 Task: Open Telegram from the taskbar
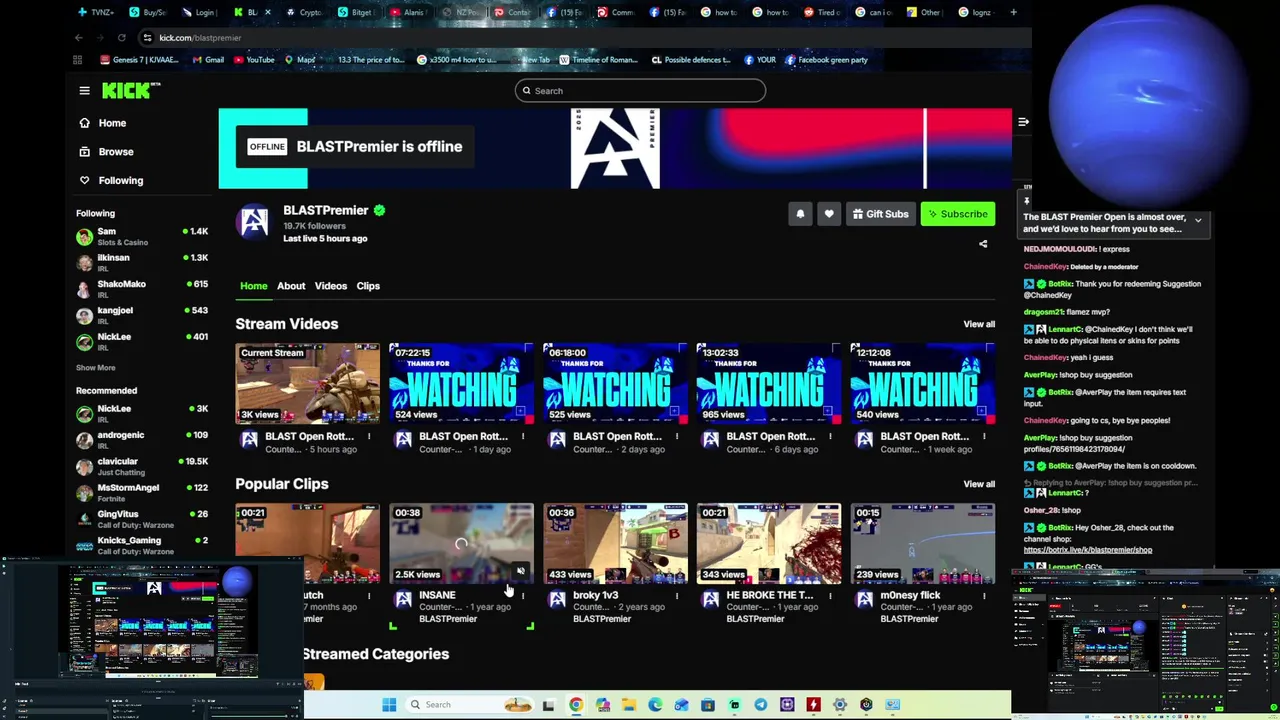[x=761, y=705]
